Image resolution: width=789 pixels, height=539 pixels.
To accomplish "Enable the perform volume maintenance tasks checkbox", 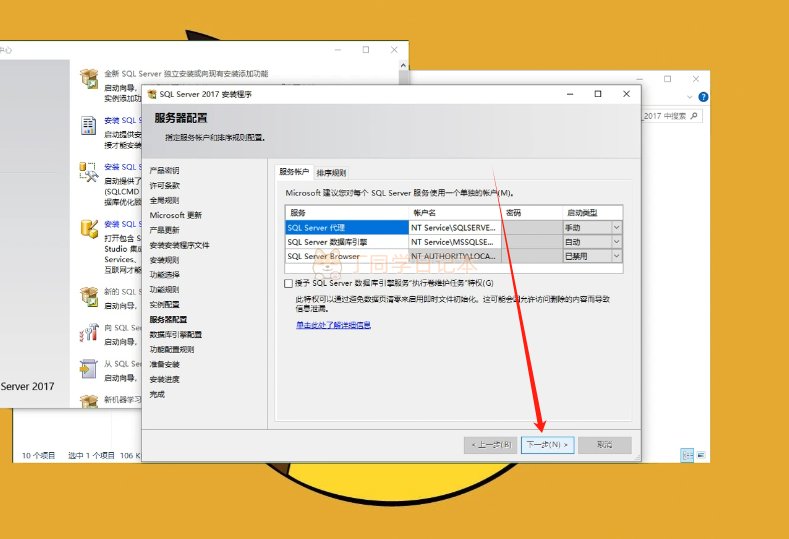I will (289, 284).
